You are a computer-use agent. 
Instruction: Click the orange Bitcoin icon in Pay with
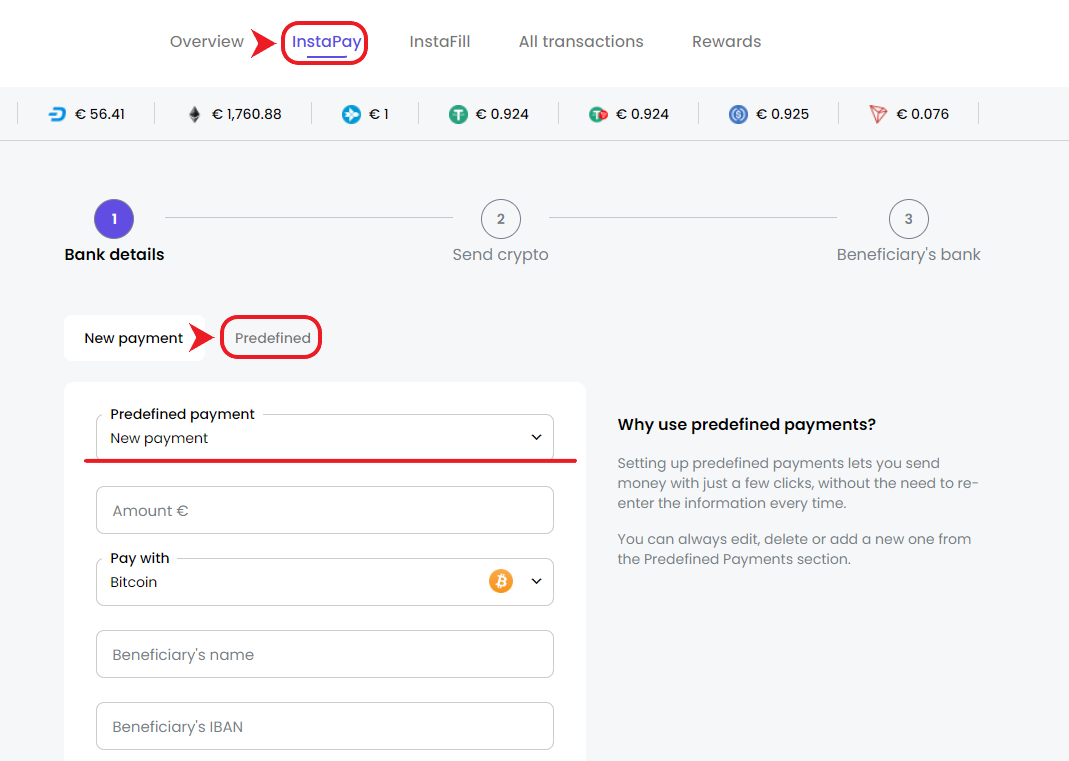pos(501,581)
